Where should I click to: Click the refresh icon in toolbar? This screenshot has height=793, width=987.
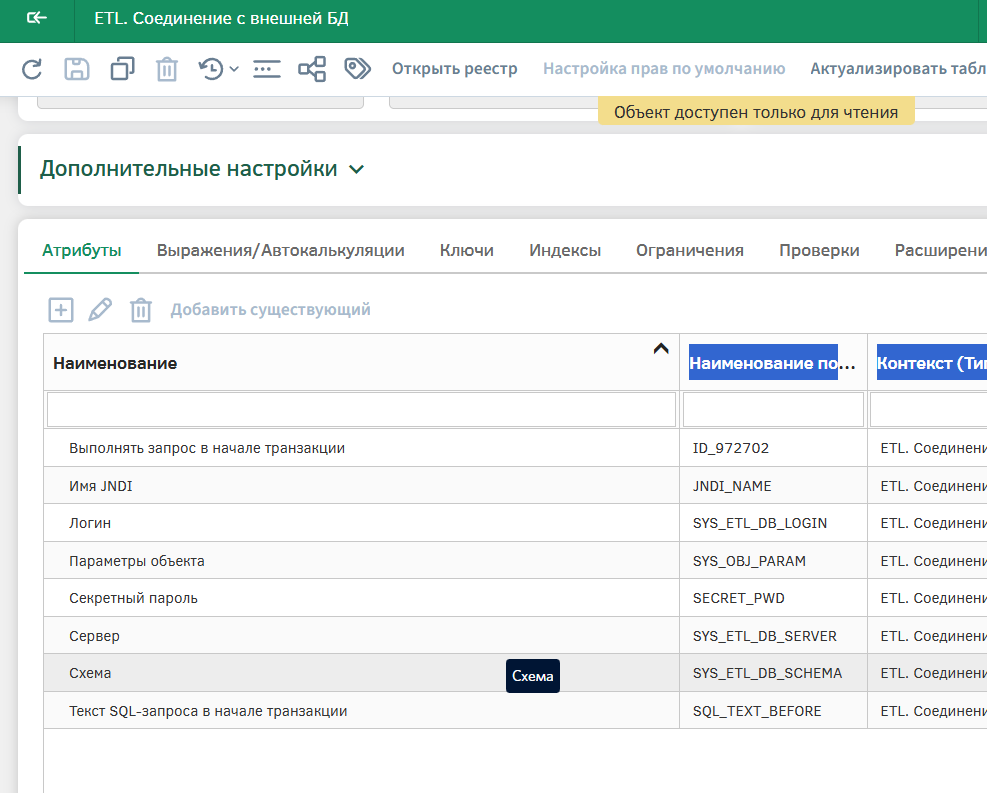tap(32, 69)
